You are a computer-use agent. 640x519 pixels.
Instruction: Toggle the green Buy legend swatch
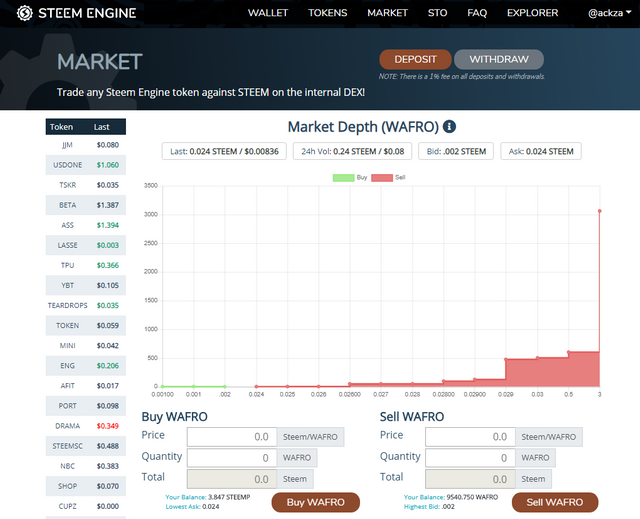[x=343, y=177]
